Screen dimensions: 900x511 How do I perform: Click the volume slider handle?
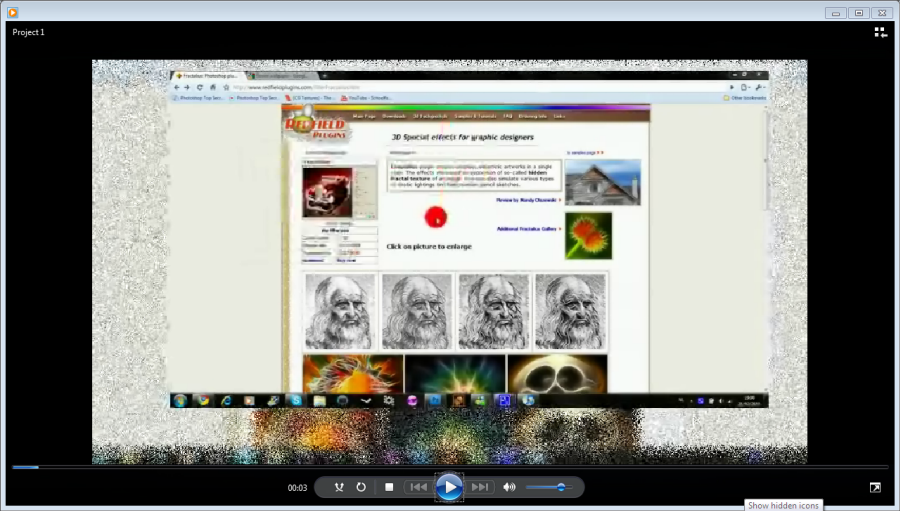[561, 487]
